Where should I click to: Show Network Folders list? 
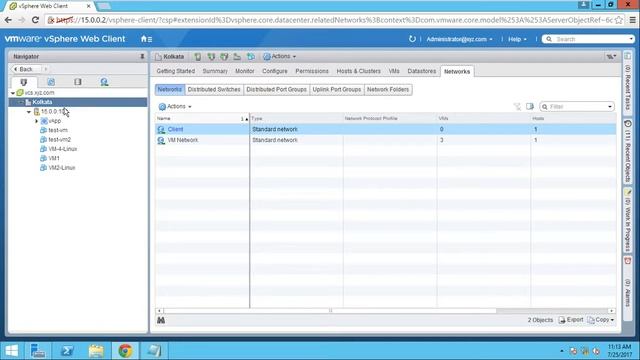(x=388, y=89)
